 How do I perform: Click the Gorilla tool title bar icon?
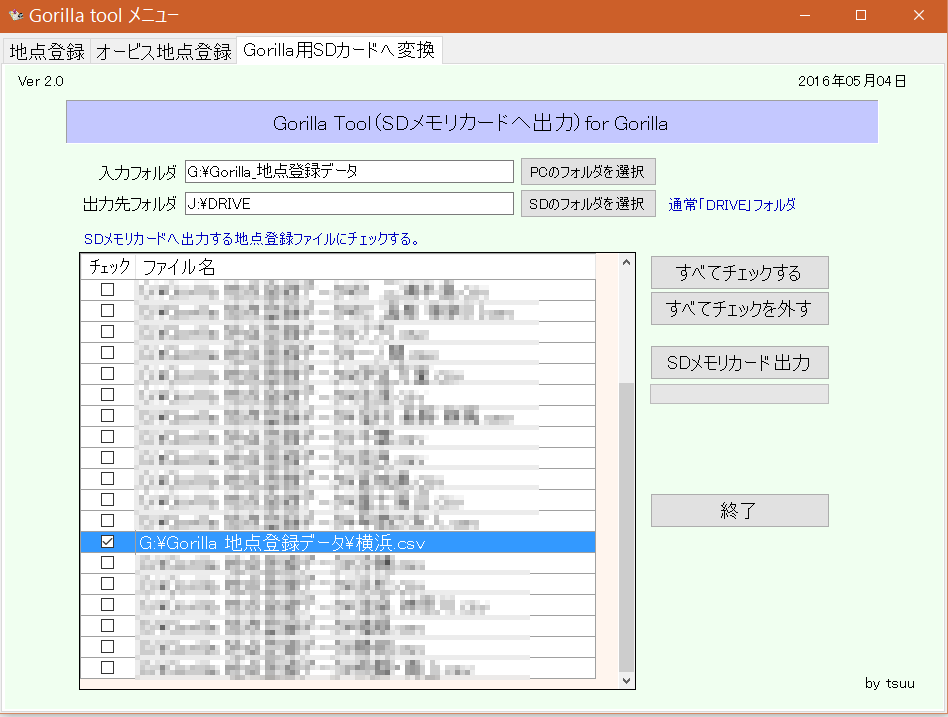pyautogui.click(x=15, y=15)
